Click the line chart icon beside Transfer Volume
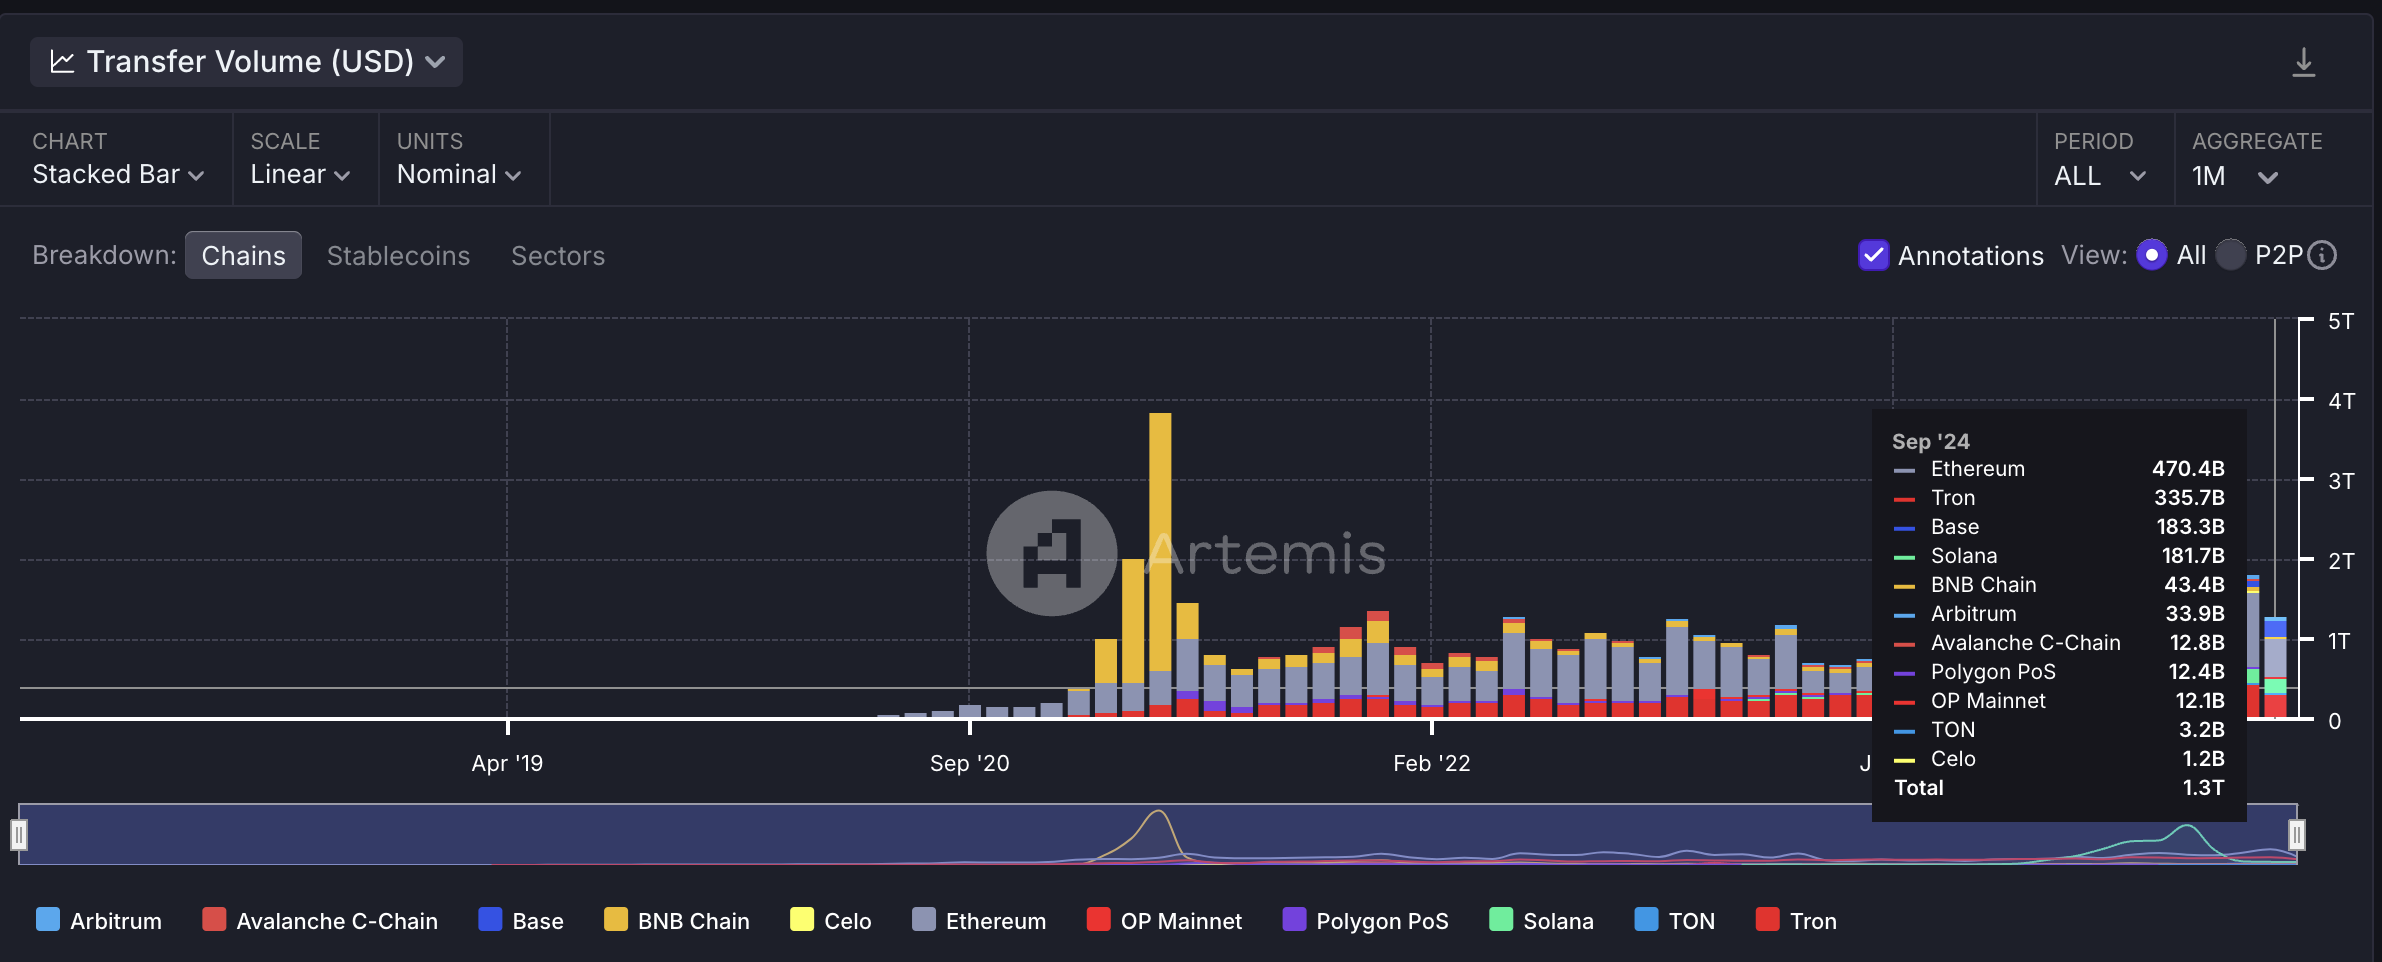Image resolution: width=2382 pixels, height=962 pixels. [x=62, y=62]
